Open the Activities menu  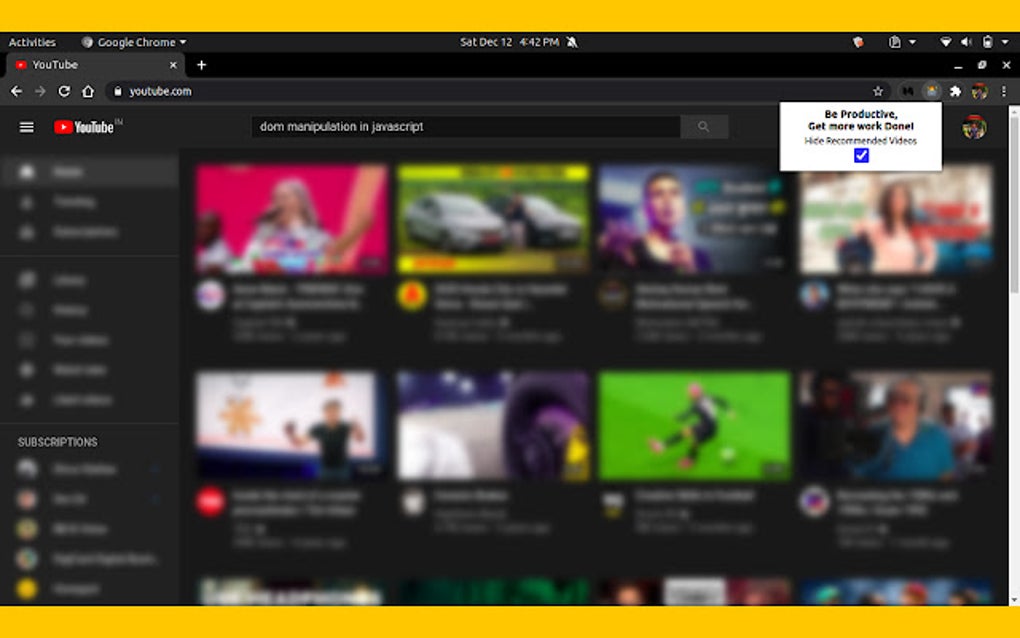point(33,42)
